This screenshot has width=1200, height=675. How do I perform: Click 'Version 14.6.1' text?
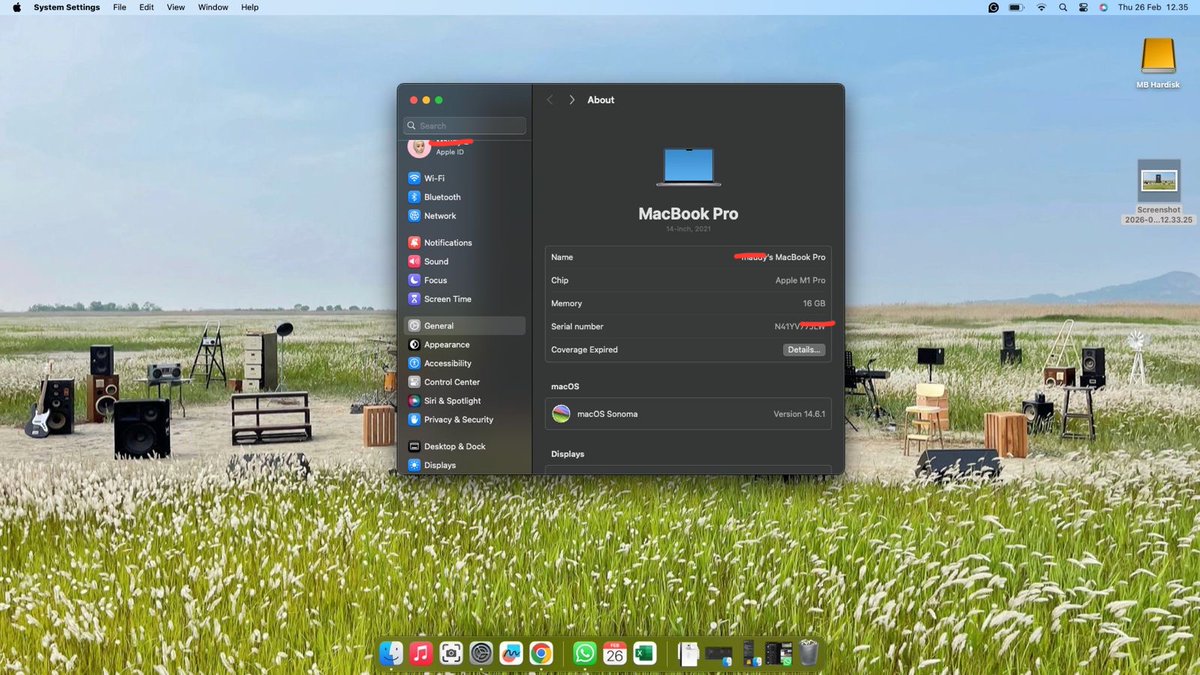click(x=799, y=414)
